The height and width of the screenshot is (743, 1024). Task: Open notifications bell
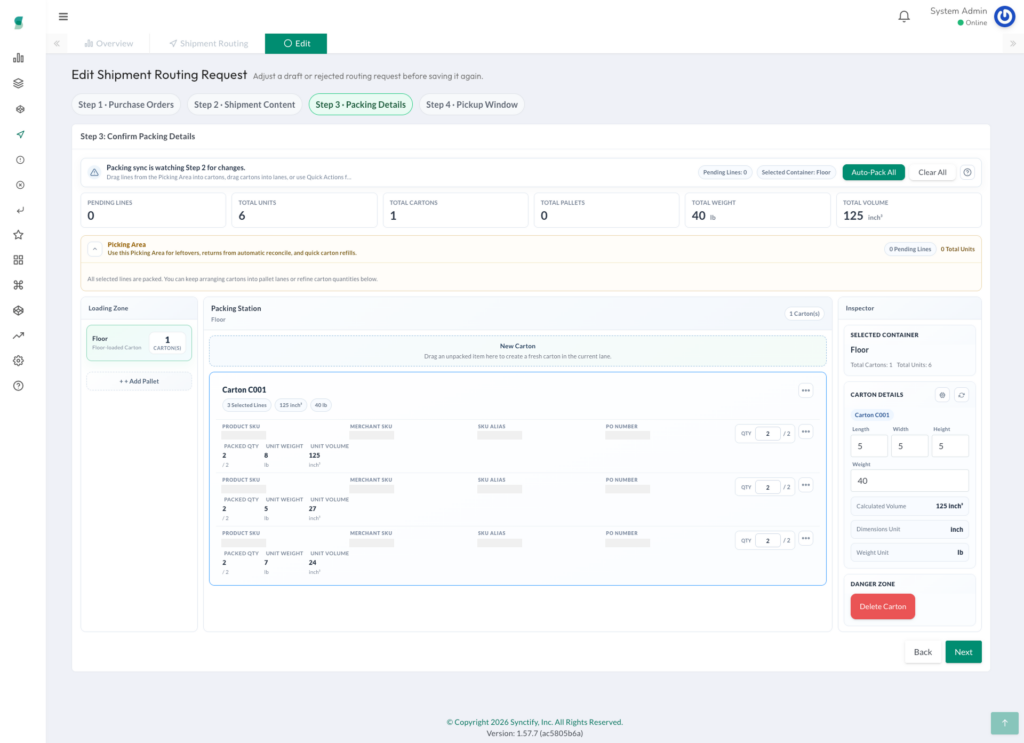pyautogui.click(x=904, y=16)
